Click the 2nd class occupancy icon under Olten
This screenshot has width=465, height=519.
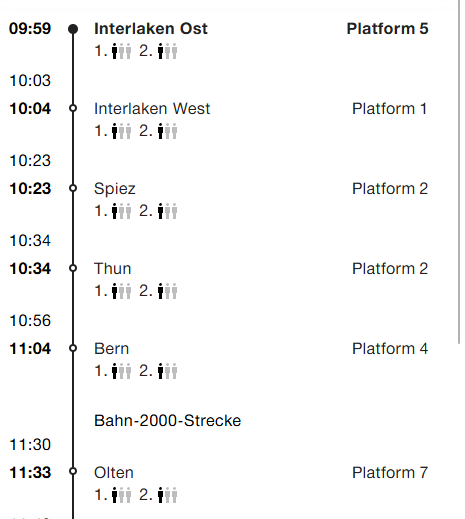pyautogui.click(x=167, y=495)
